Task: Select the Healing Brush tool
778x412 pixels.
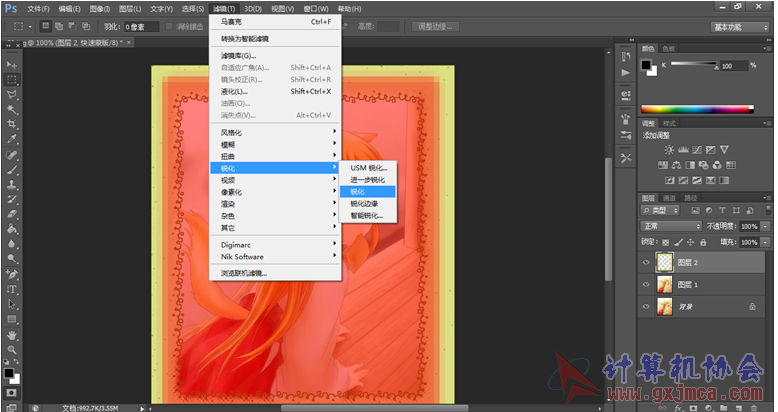Action: (11, 155)
